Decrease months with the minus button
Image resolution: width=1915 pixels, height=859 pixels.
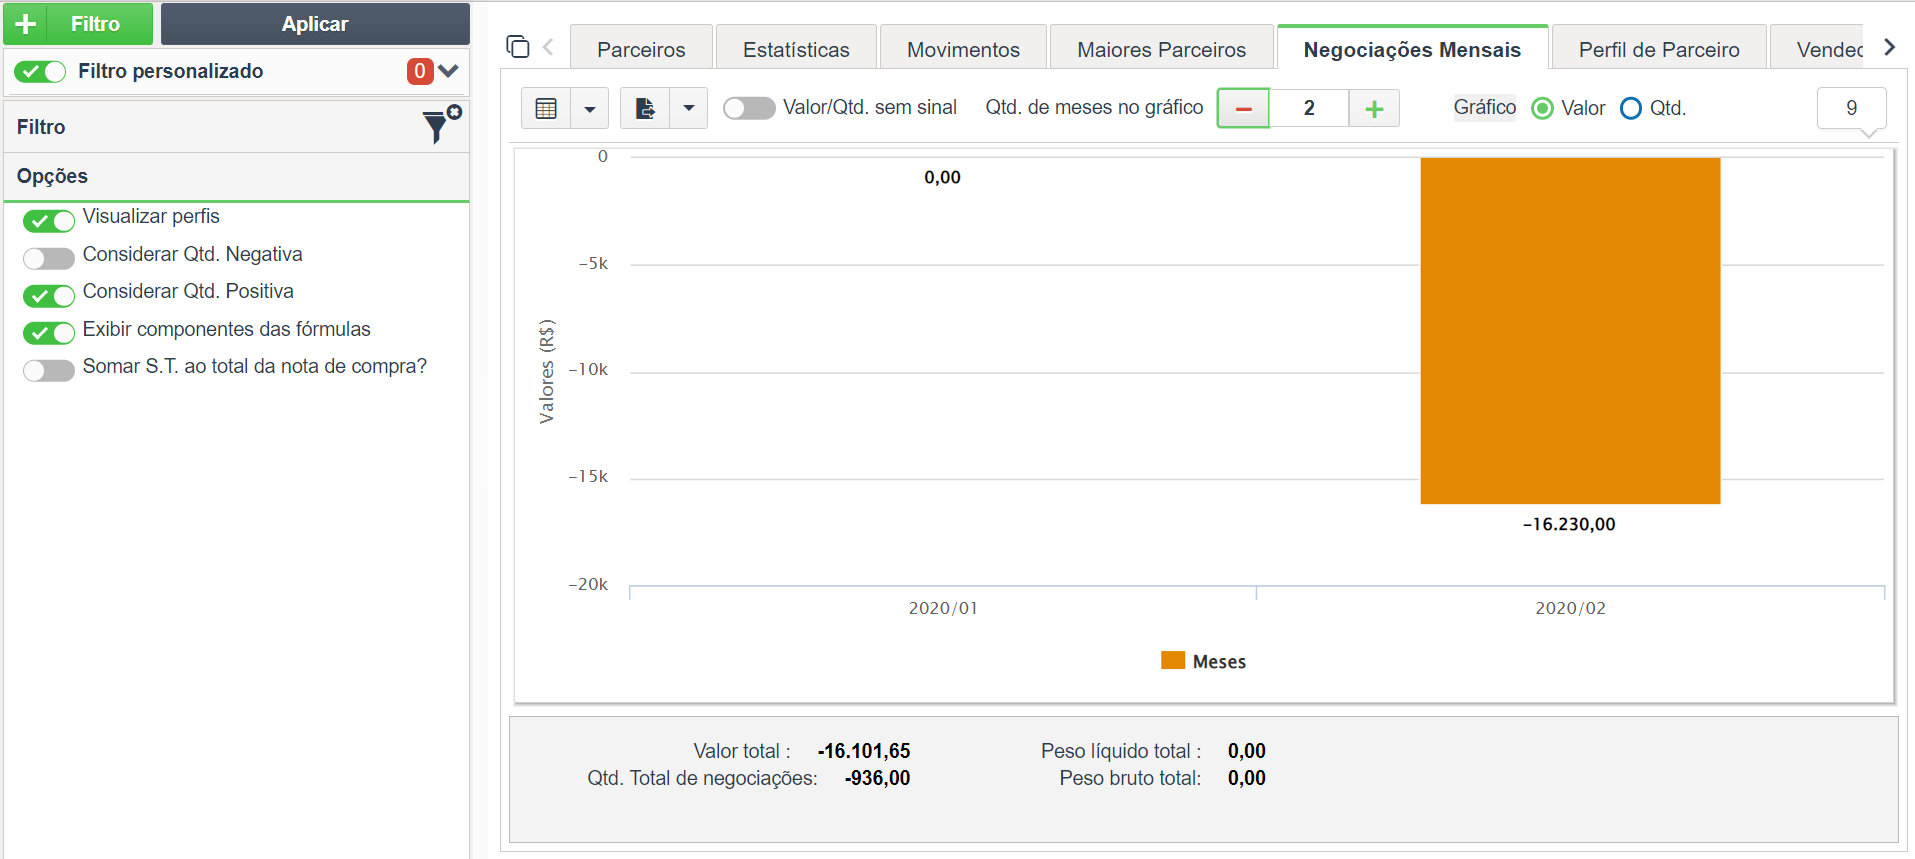pyautogui.click(x=1243, y=108)
